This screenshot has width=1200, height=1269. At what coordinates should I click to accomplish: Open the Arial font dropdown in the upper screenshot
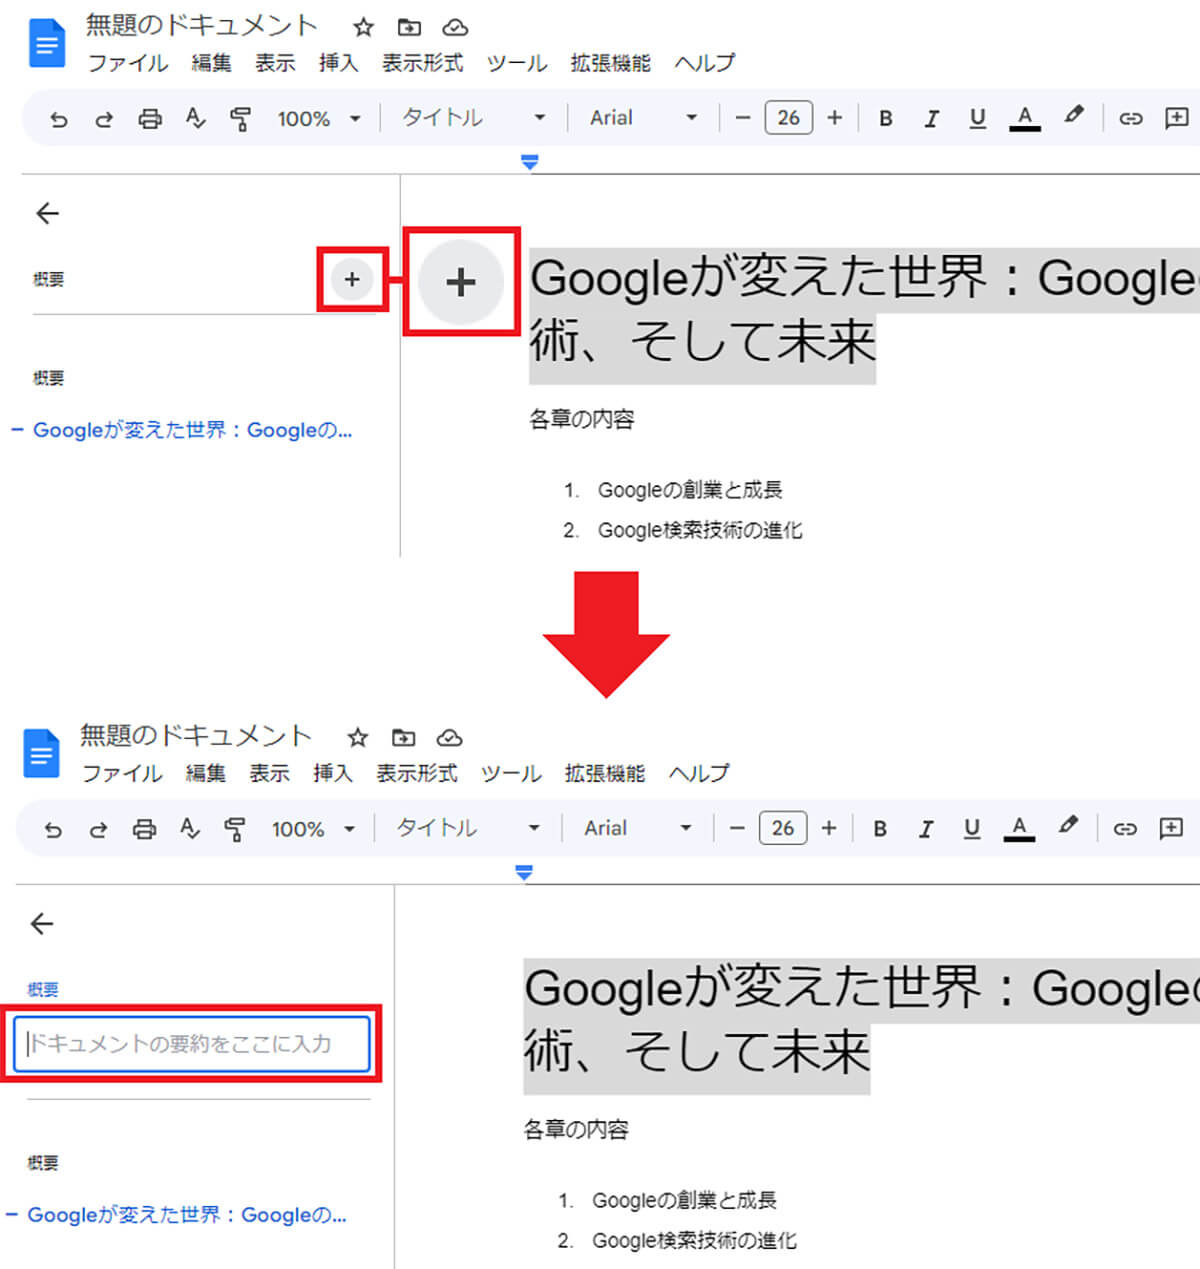pyautogui.click(x=643, y=118)
